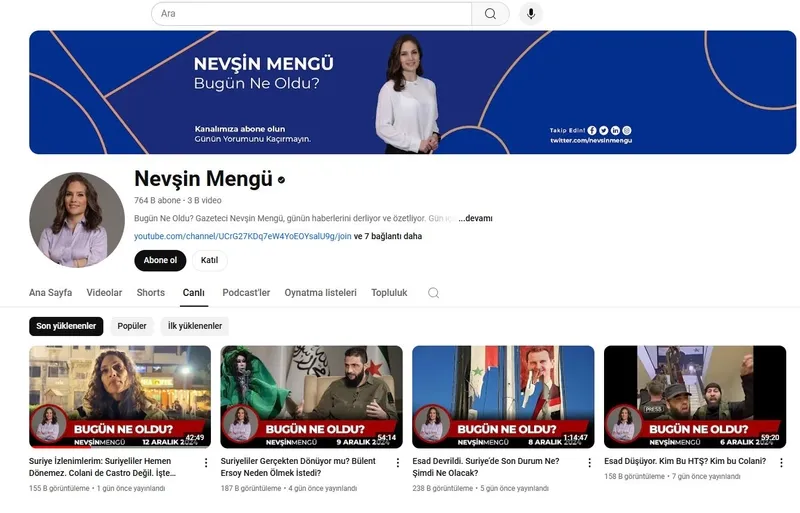800x513 pixels.
Task: Go to the Shorts tab
Action: [x=151, y=293]
